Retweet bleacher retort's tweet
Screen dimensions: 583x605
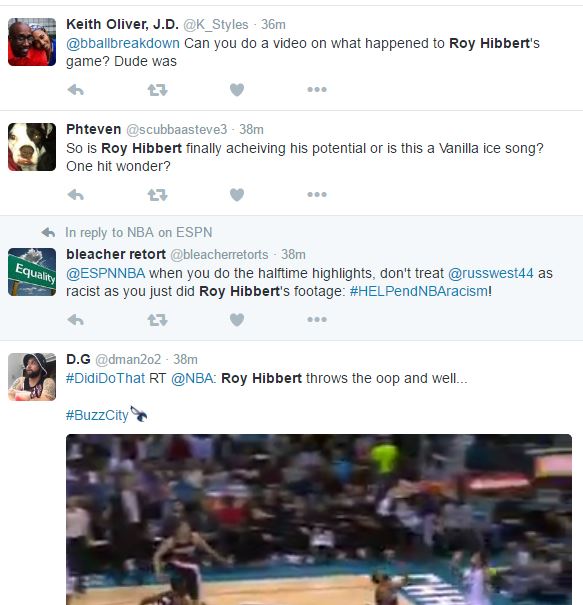(x=157, y=320)
